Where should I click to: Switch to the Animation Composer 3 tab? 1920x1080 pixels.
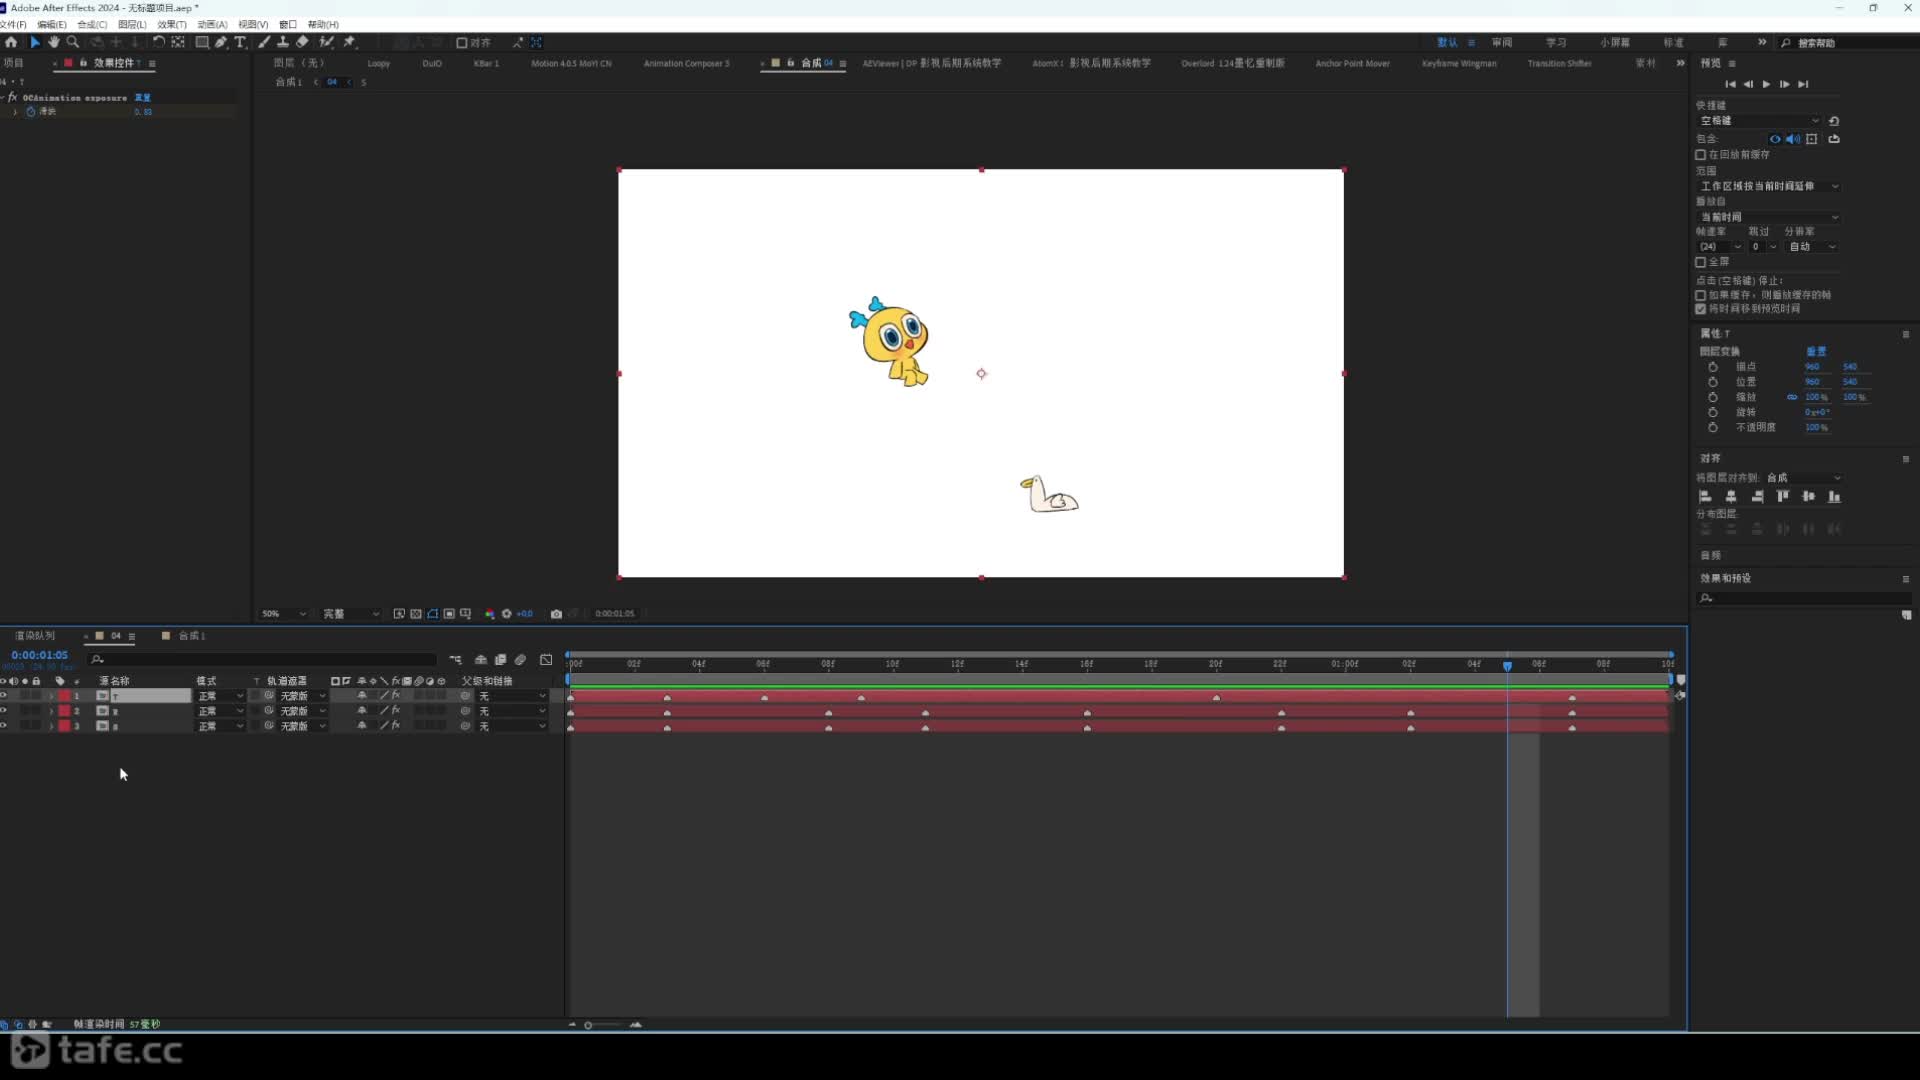coord(686,63)
